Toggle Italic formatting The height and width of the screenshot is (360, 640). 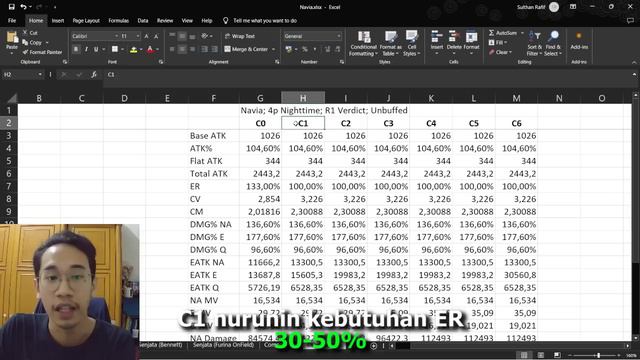point(86,49)
